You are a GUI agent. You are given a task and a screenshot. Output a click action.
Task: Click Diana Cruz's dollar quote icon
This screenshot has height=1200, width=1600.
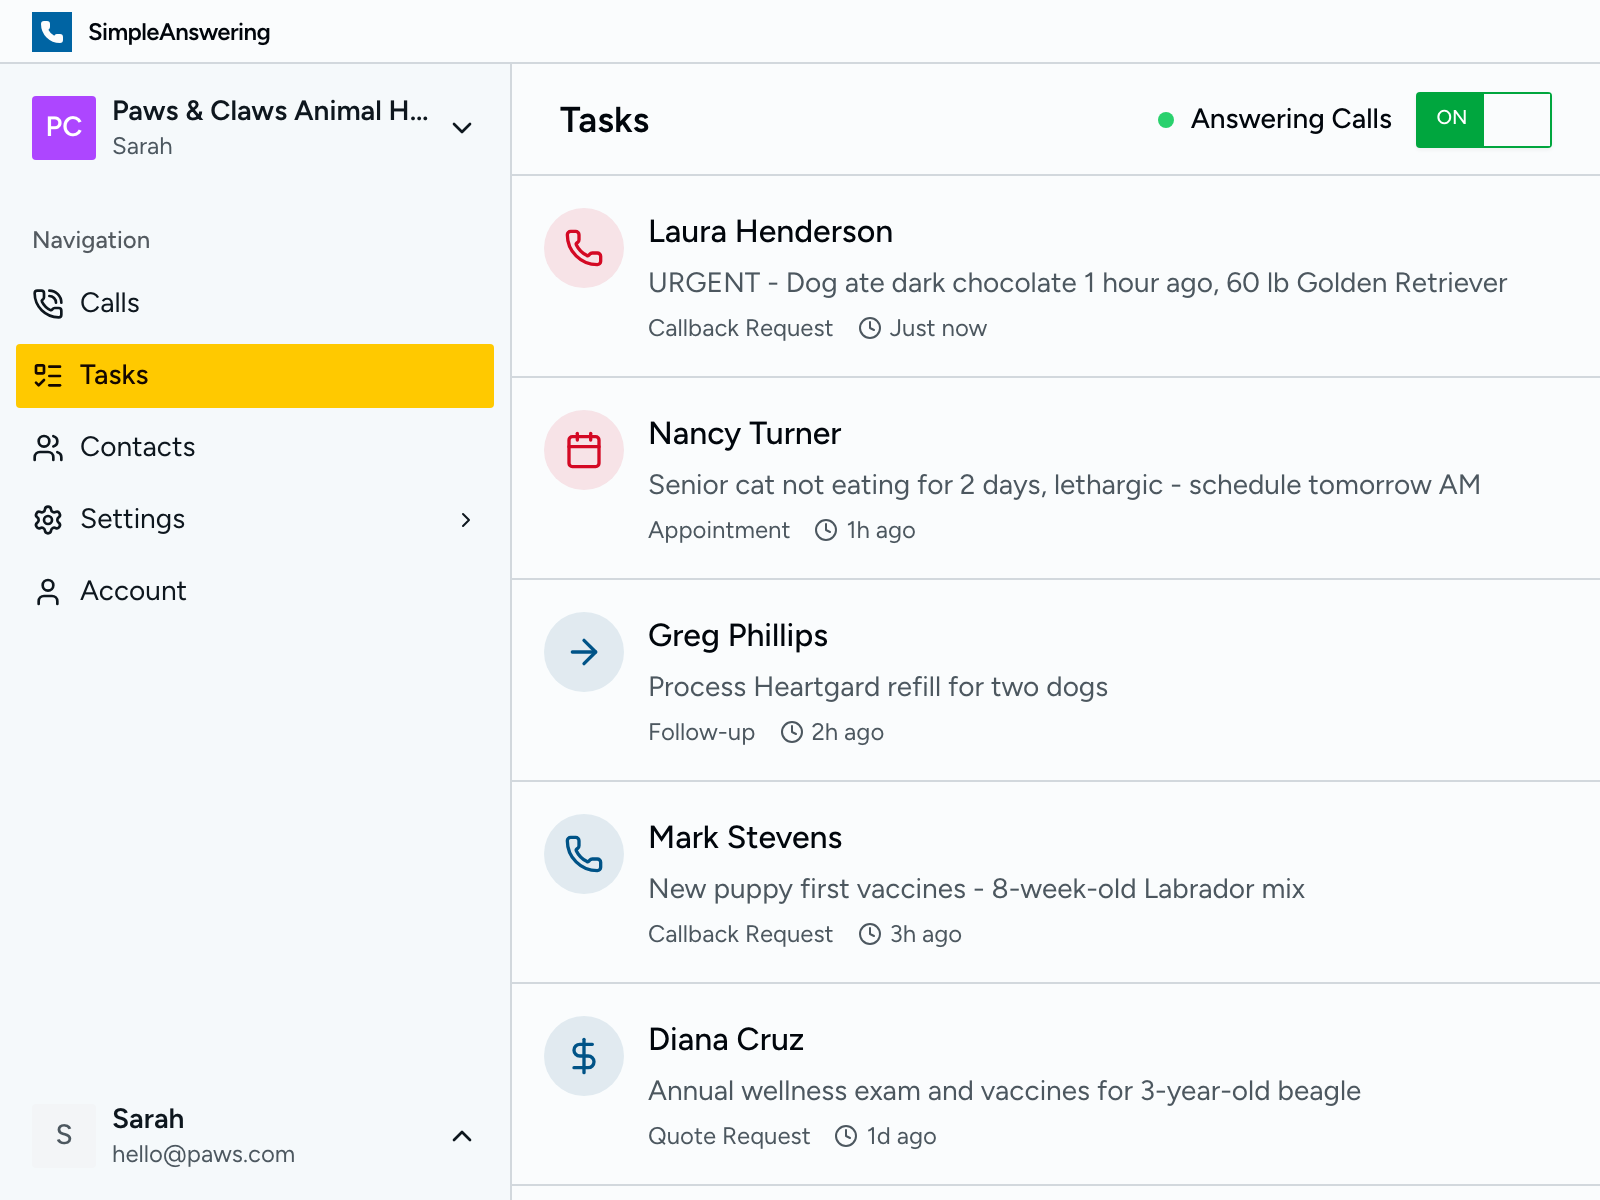[x=584, y=1056]
